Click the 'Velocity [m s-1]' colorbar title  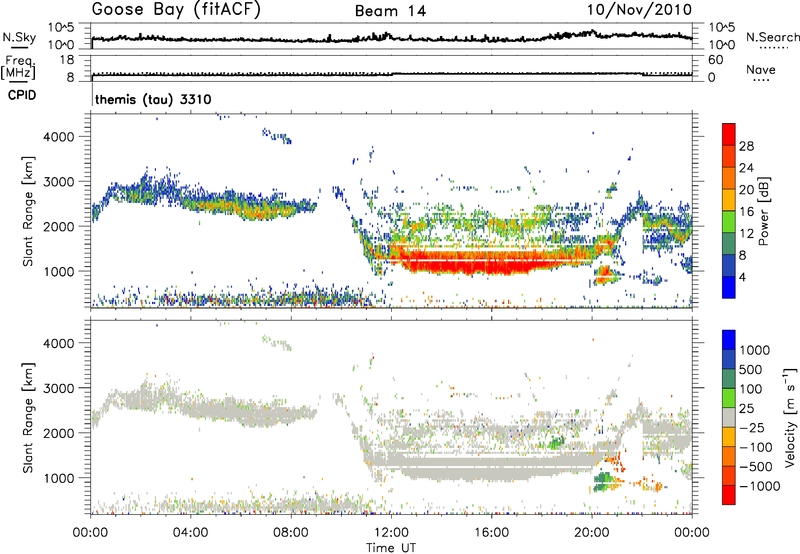coord(790,417)
